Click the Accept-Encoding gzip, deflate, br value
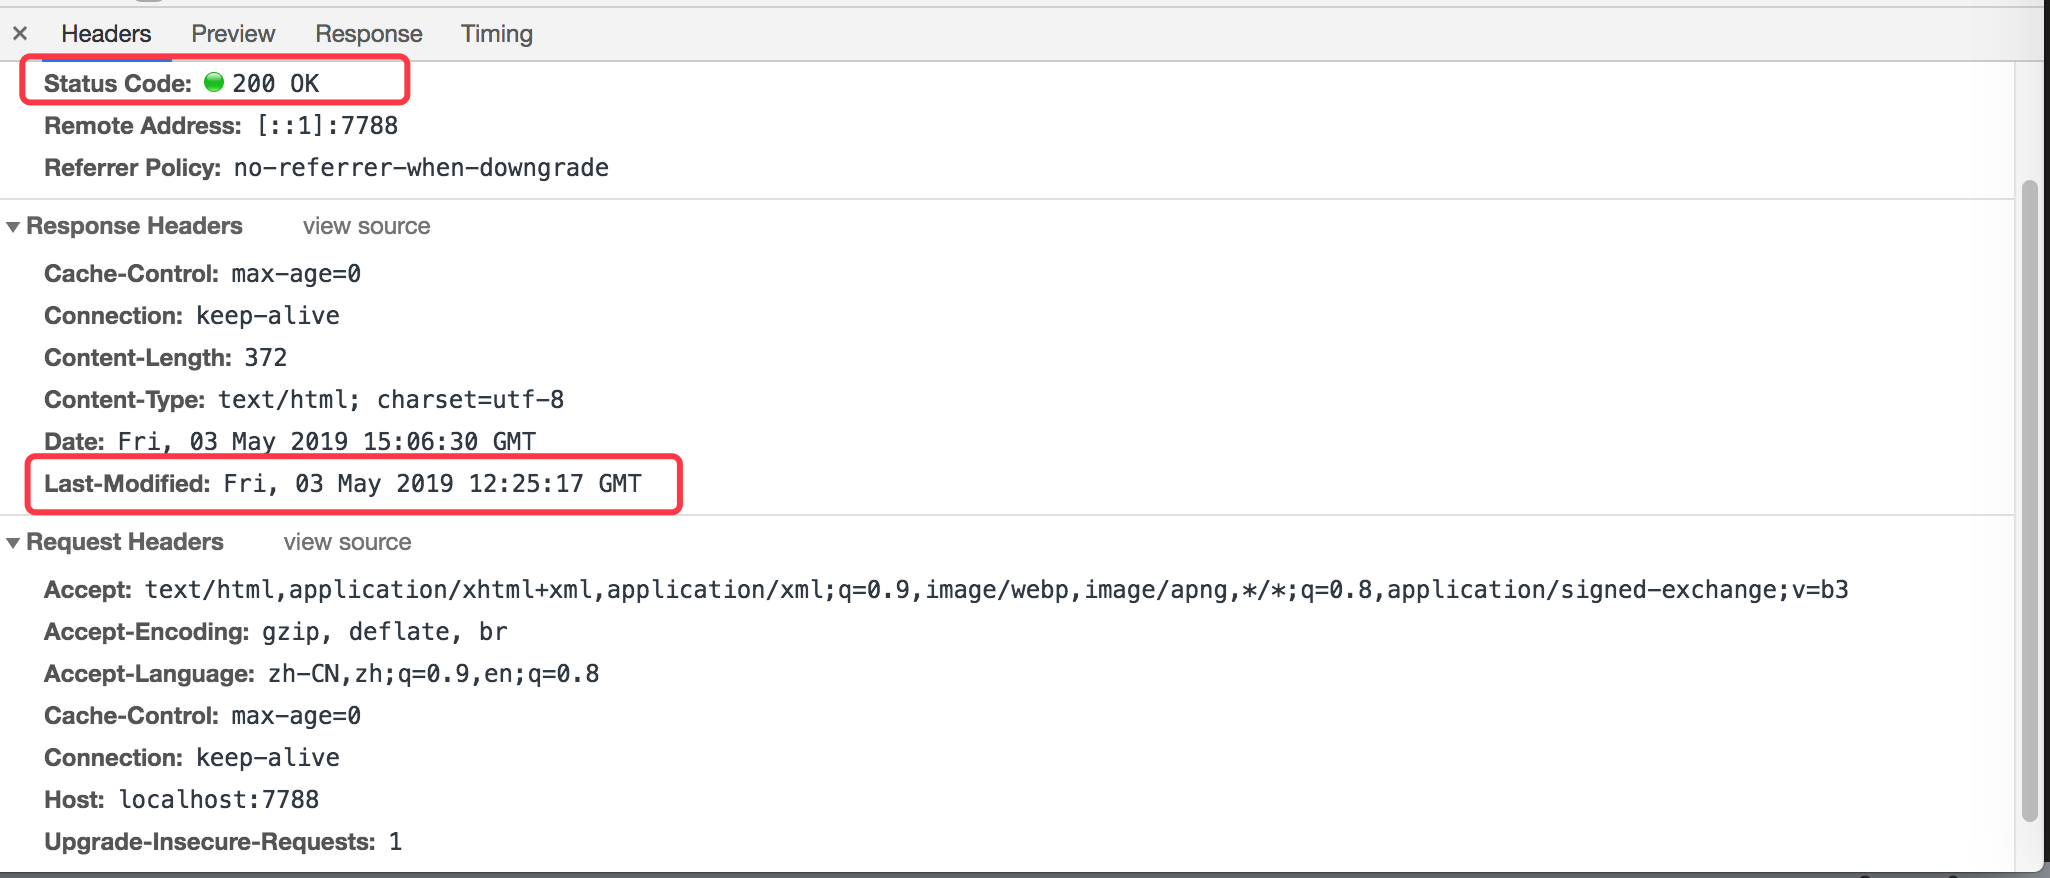2050x878 pixels. coord(384,632)
